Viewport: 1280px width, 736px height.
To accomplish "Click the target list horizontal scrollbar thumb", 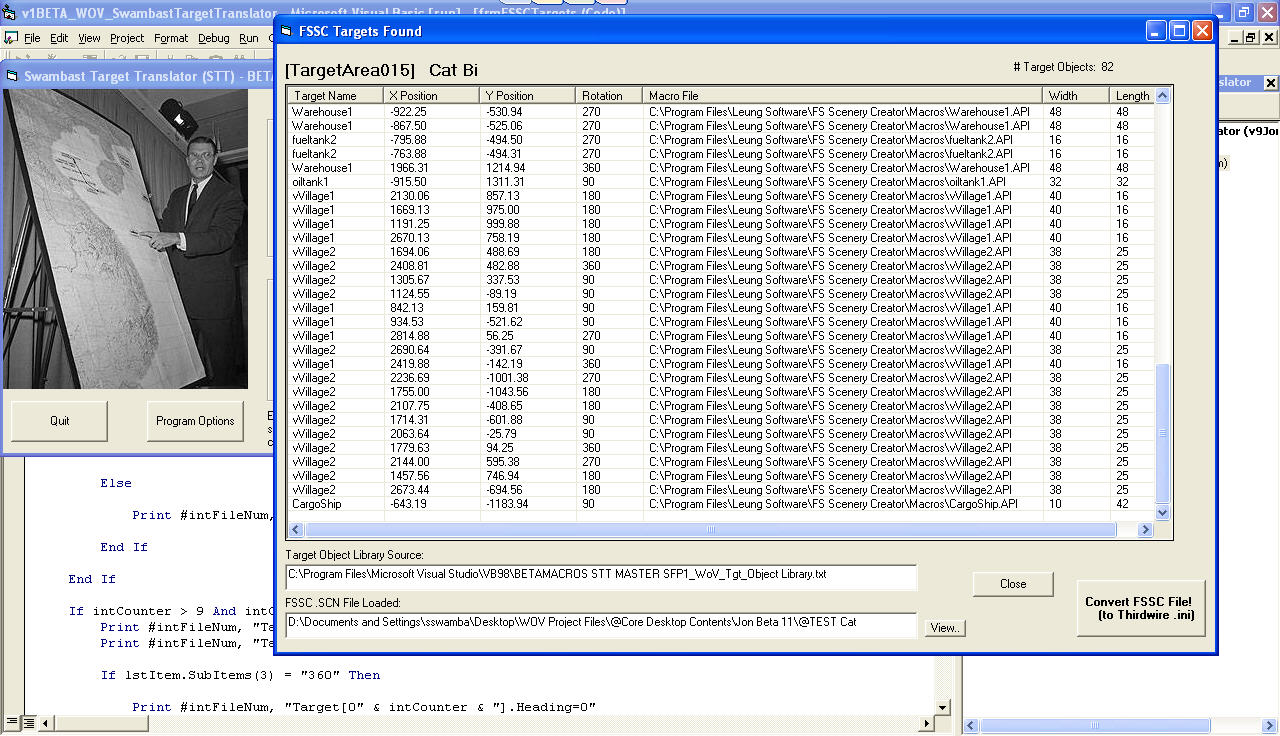I will [710, 529].
